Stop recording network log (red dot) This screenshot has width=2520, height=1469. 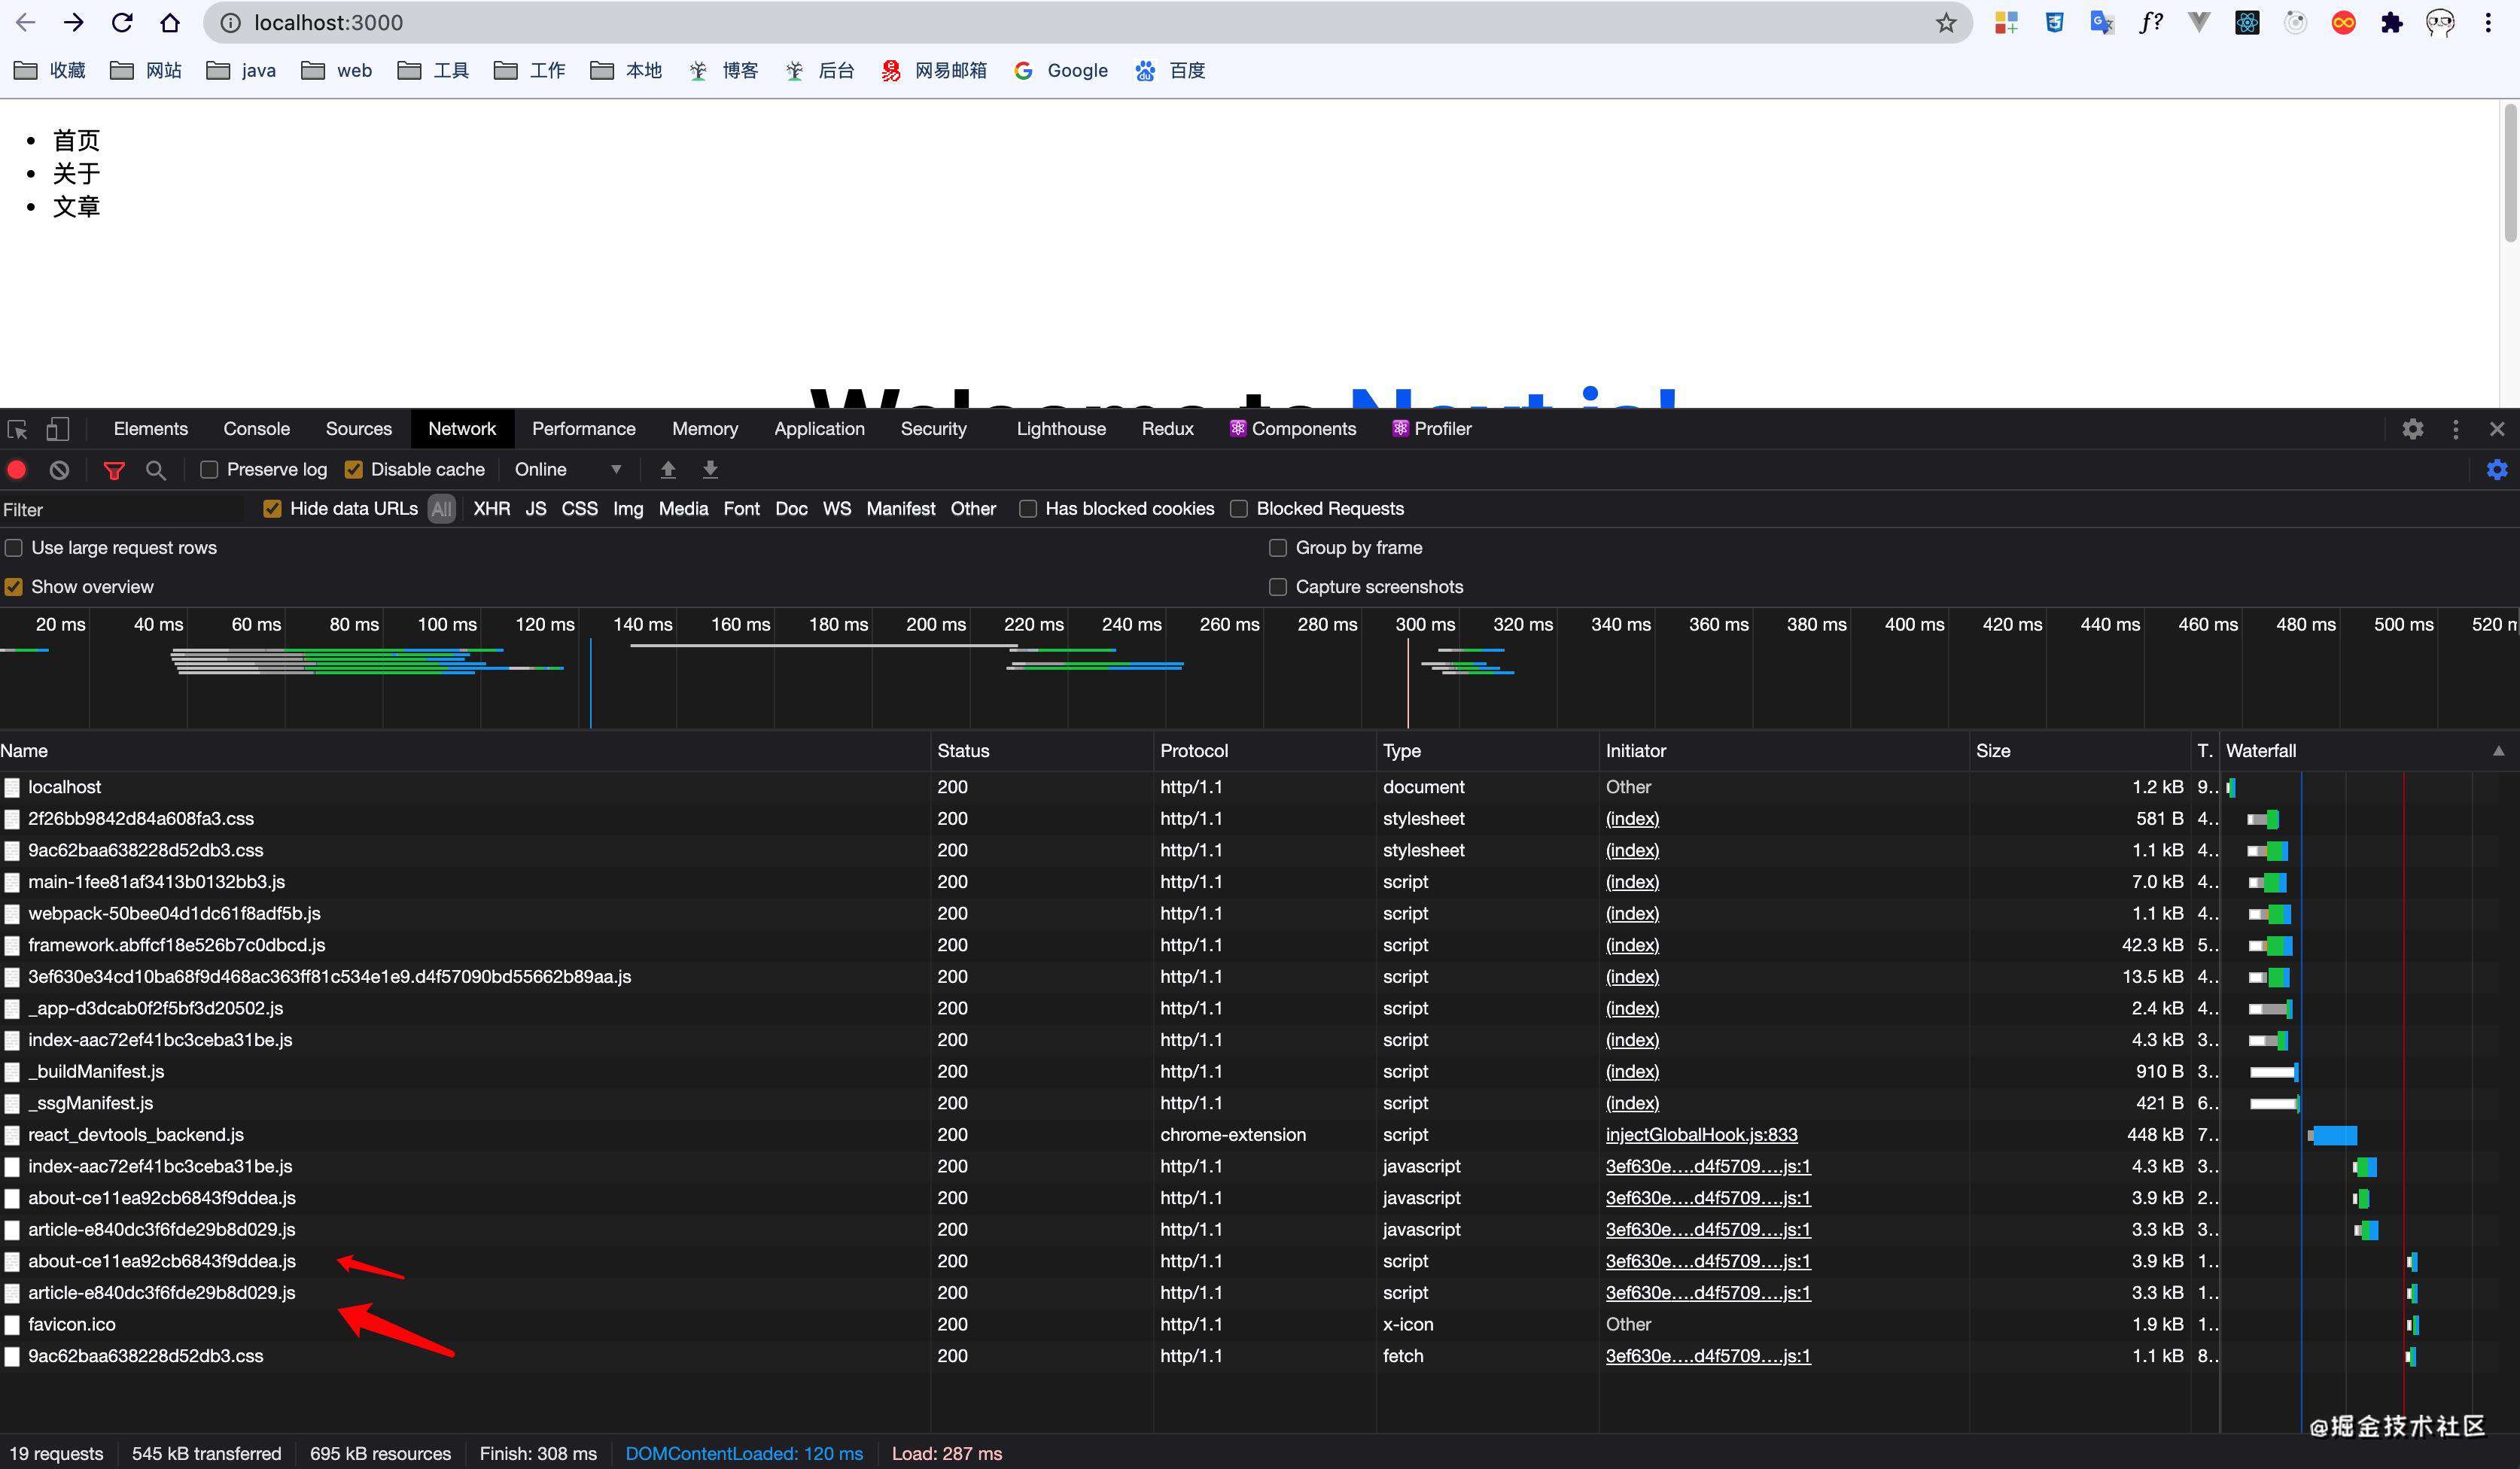coord(17,469)
